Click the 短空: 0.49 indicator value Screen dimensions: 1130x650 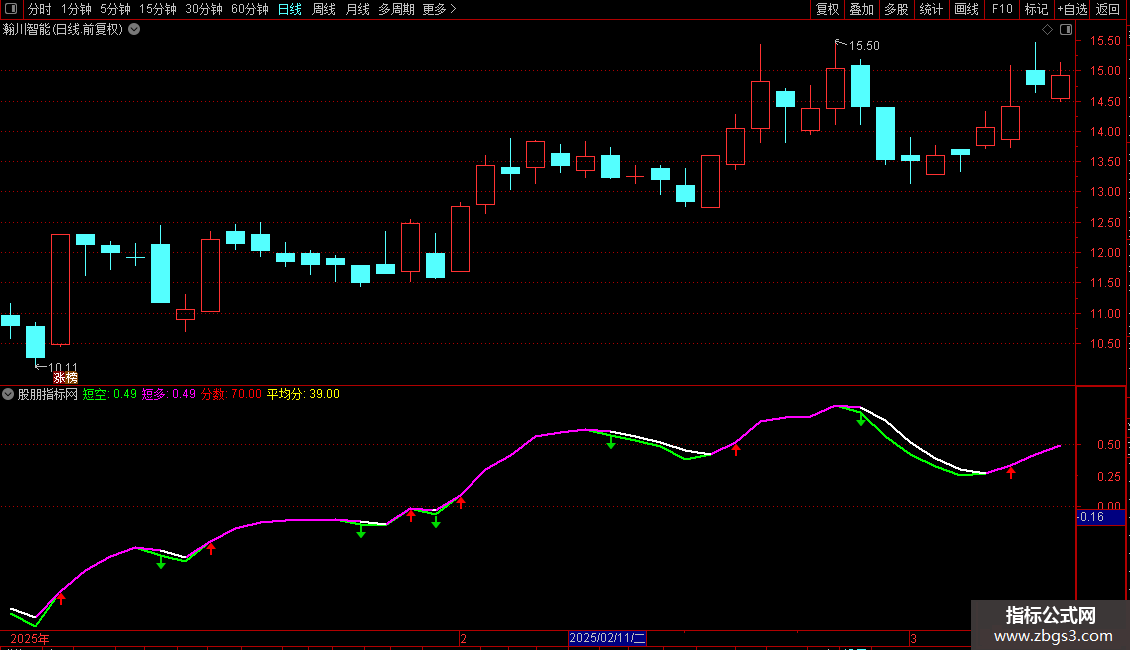point(110,394)
